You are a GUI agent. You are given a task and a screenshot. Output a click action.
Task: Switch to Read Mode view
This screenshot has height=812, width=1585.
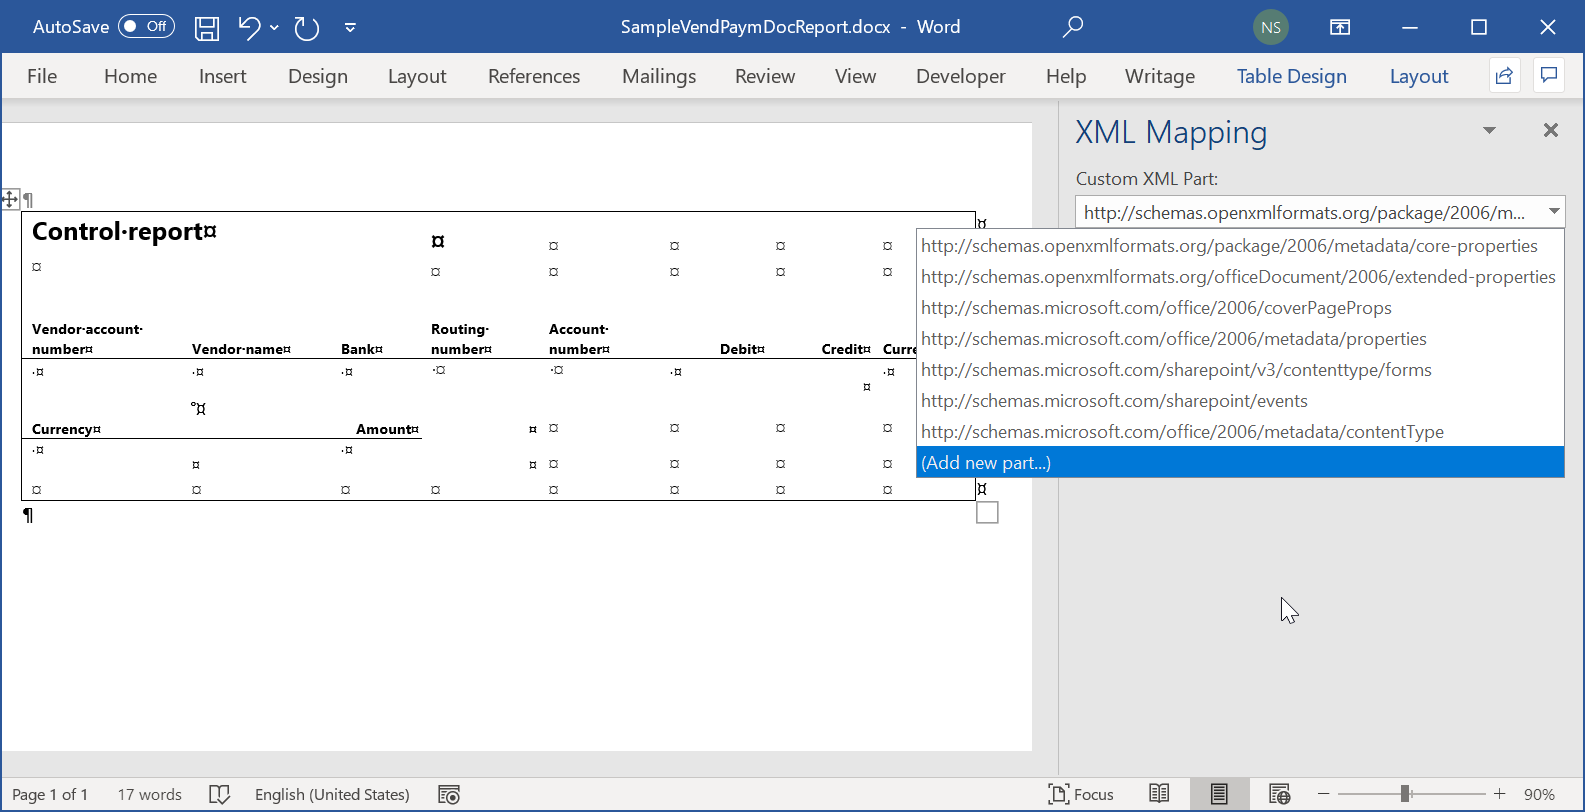point(1159,794)
